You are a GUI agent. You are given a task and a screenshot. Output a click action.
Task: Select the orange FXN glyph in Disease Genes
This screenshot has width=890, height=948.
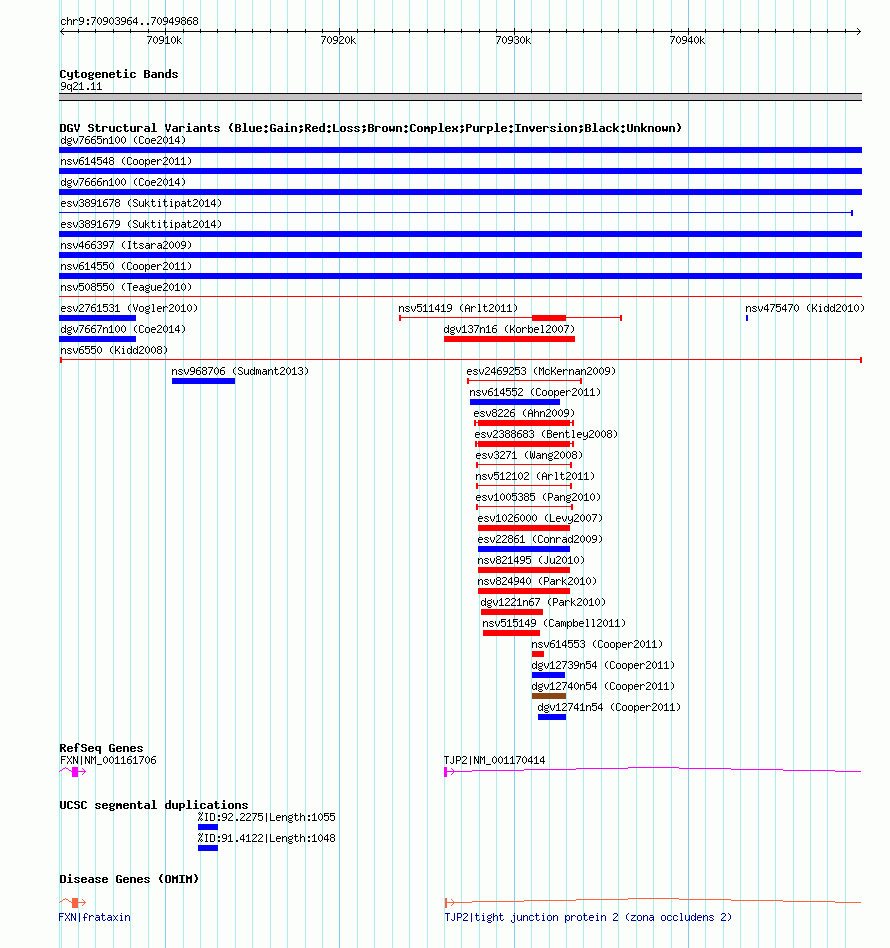(73, 903)
